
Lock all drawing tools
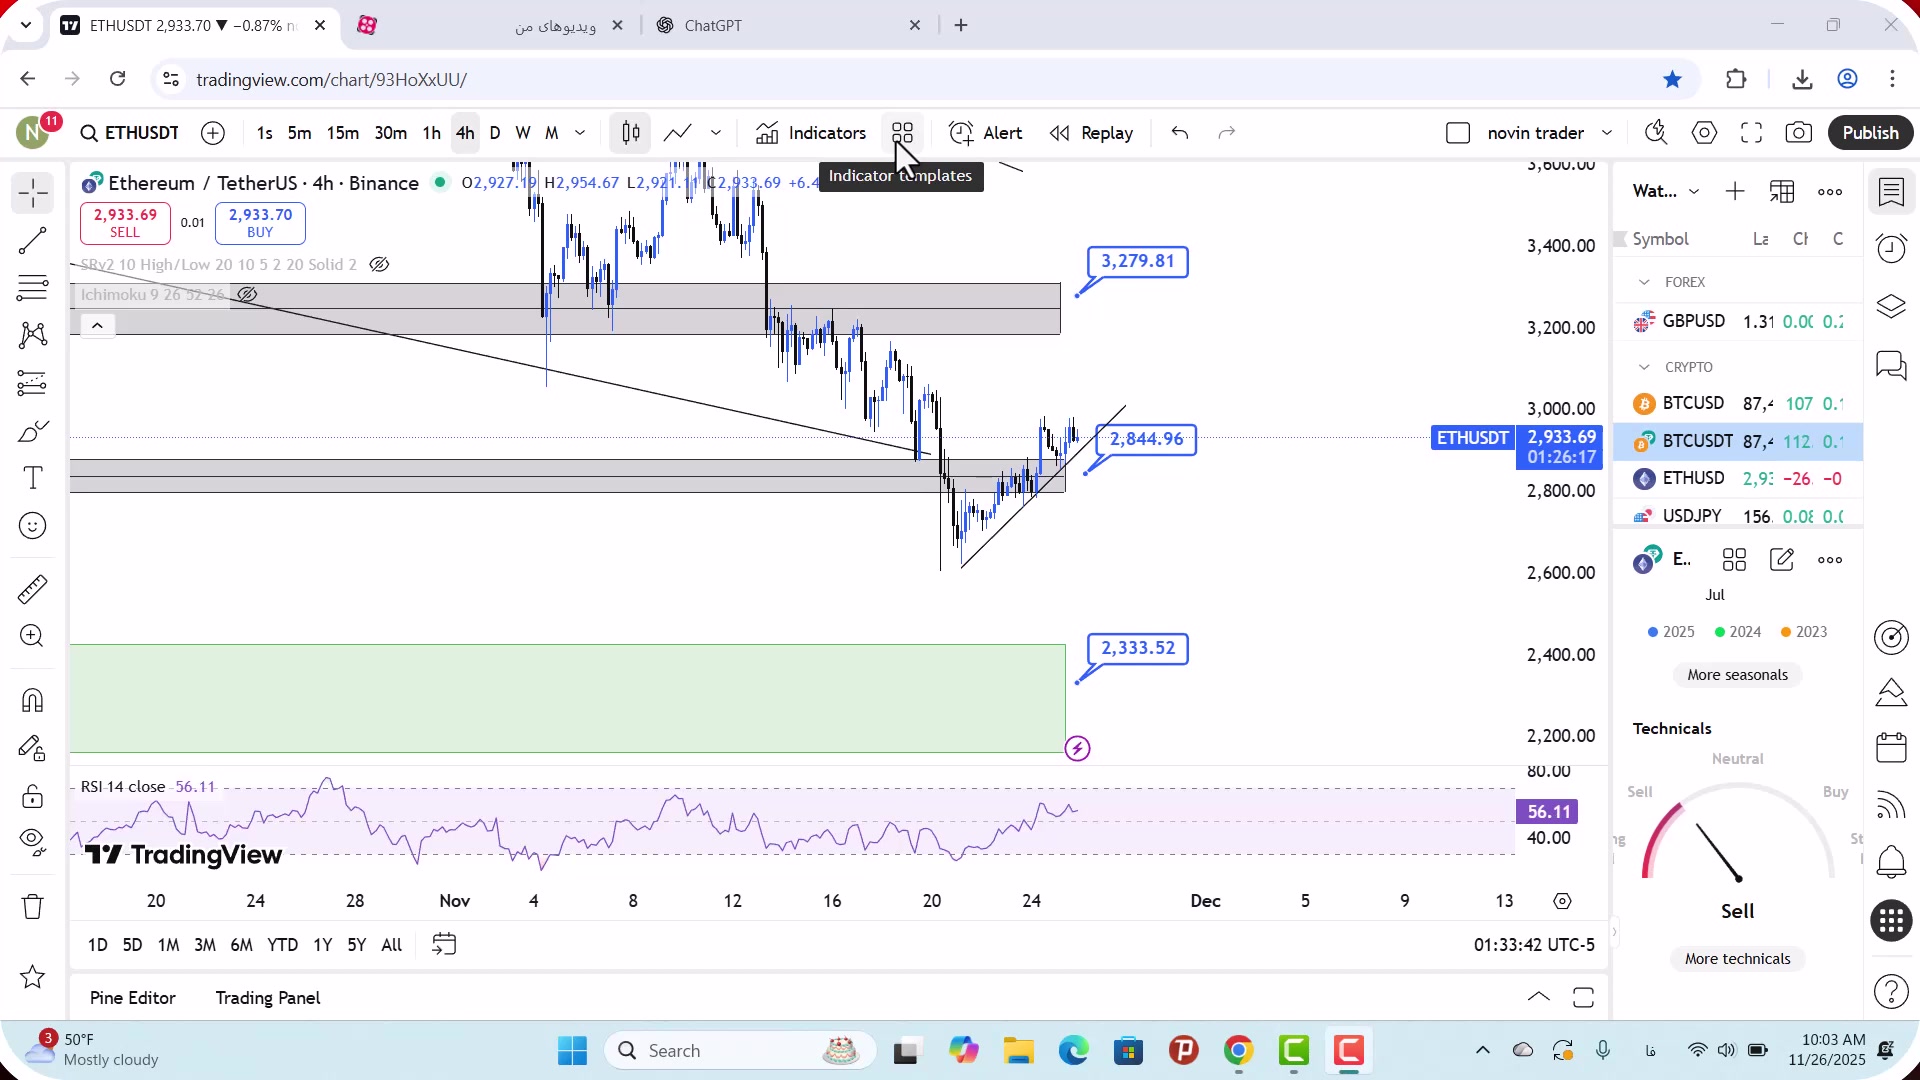33,796
